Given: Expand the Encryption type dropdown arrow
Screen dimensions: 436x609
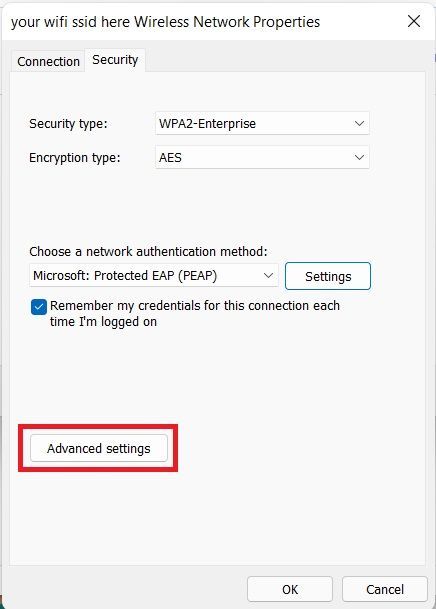Looking at the screenshot, I should [359, 157].
